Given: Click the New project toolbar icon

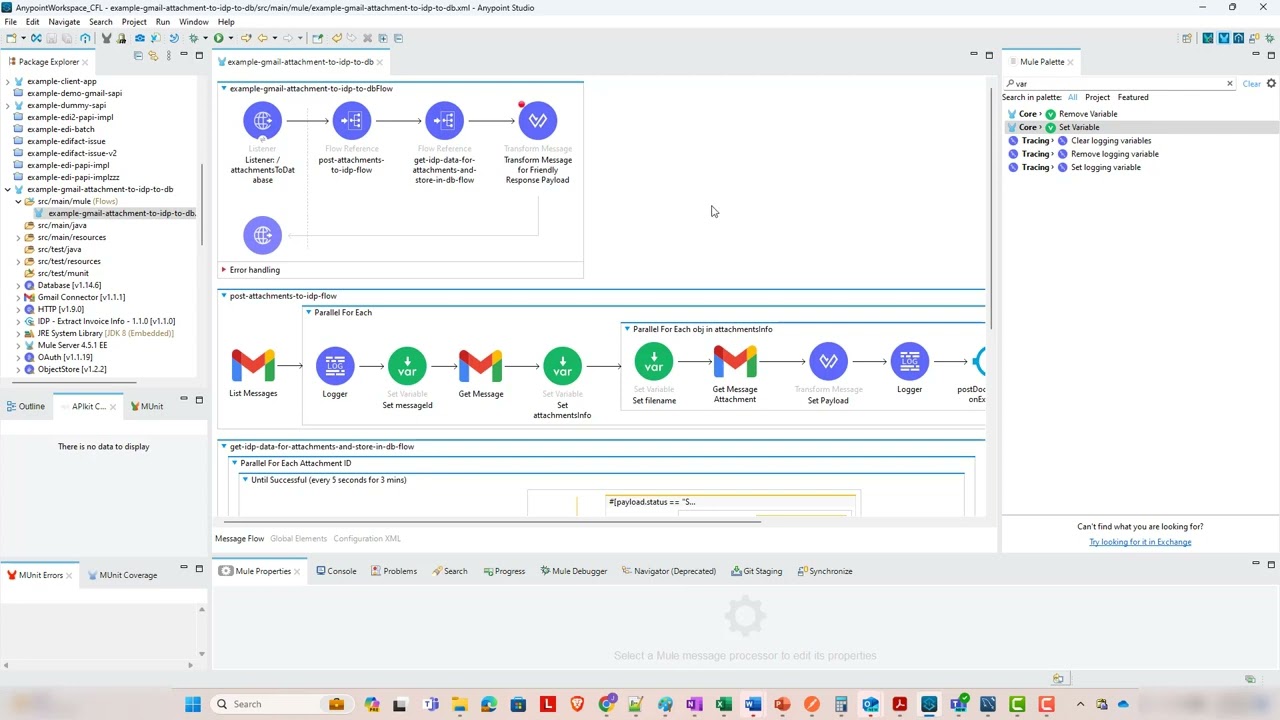Looking at the screenshot, I should (x=11, y=38).
